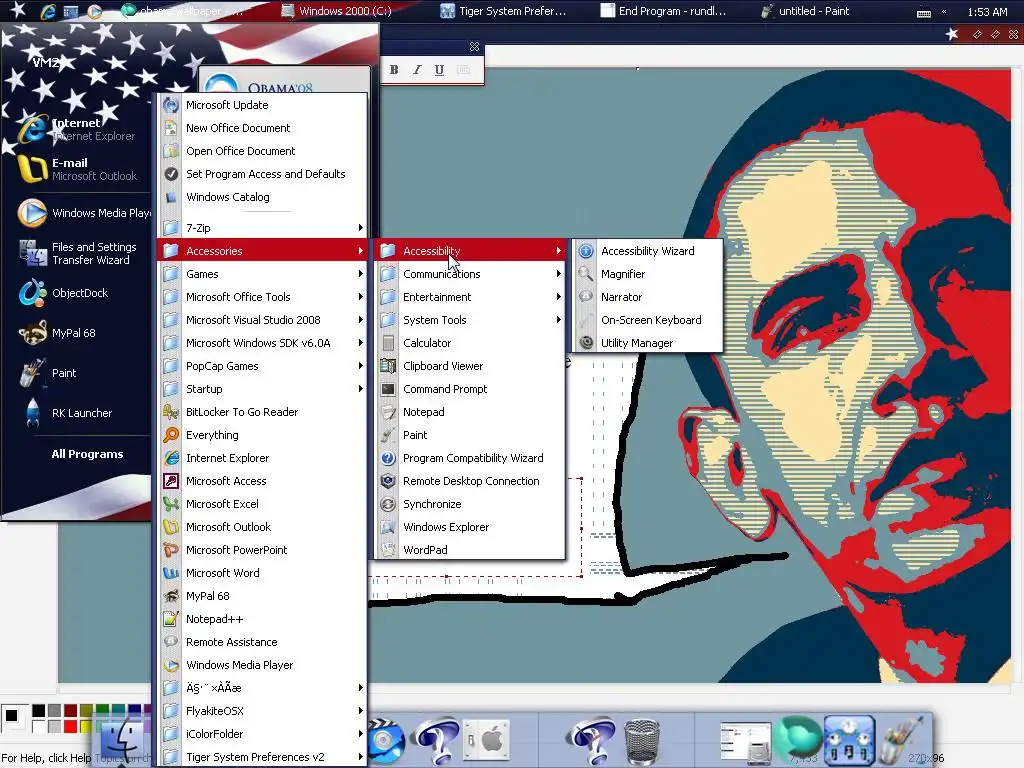Open Calculator from Accessories menu
This screenshot has width=1024, height=768.
(469, 343)
